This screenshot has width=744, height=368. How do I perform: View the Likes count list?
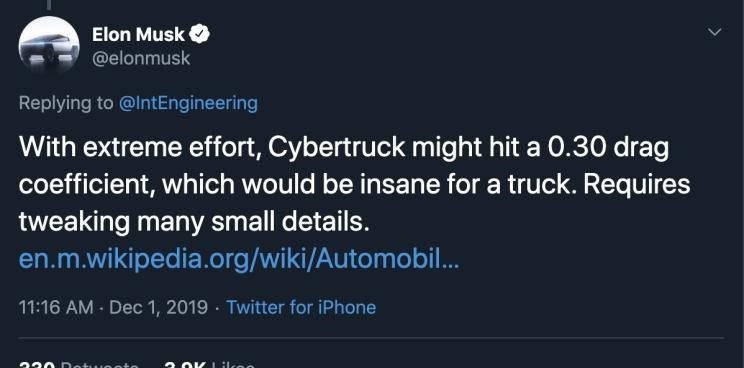209,365
